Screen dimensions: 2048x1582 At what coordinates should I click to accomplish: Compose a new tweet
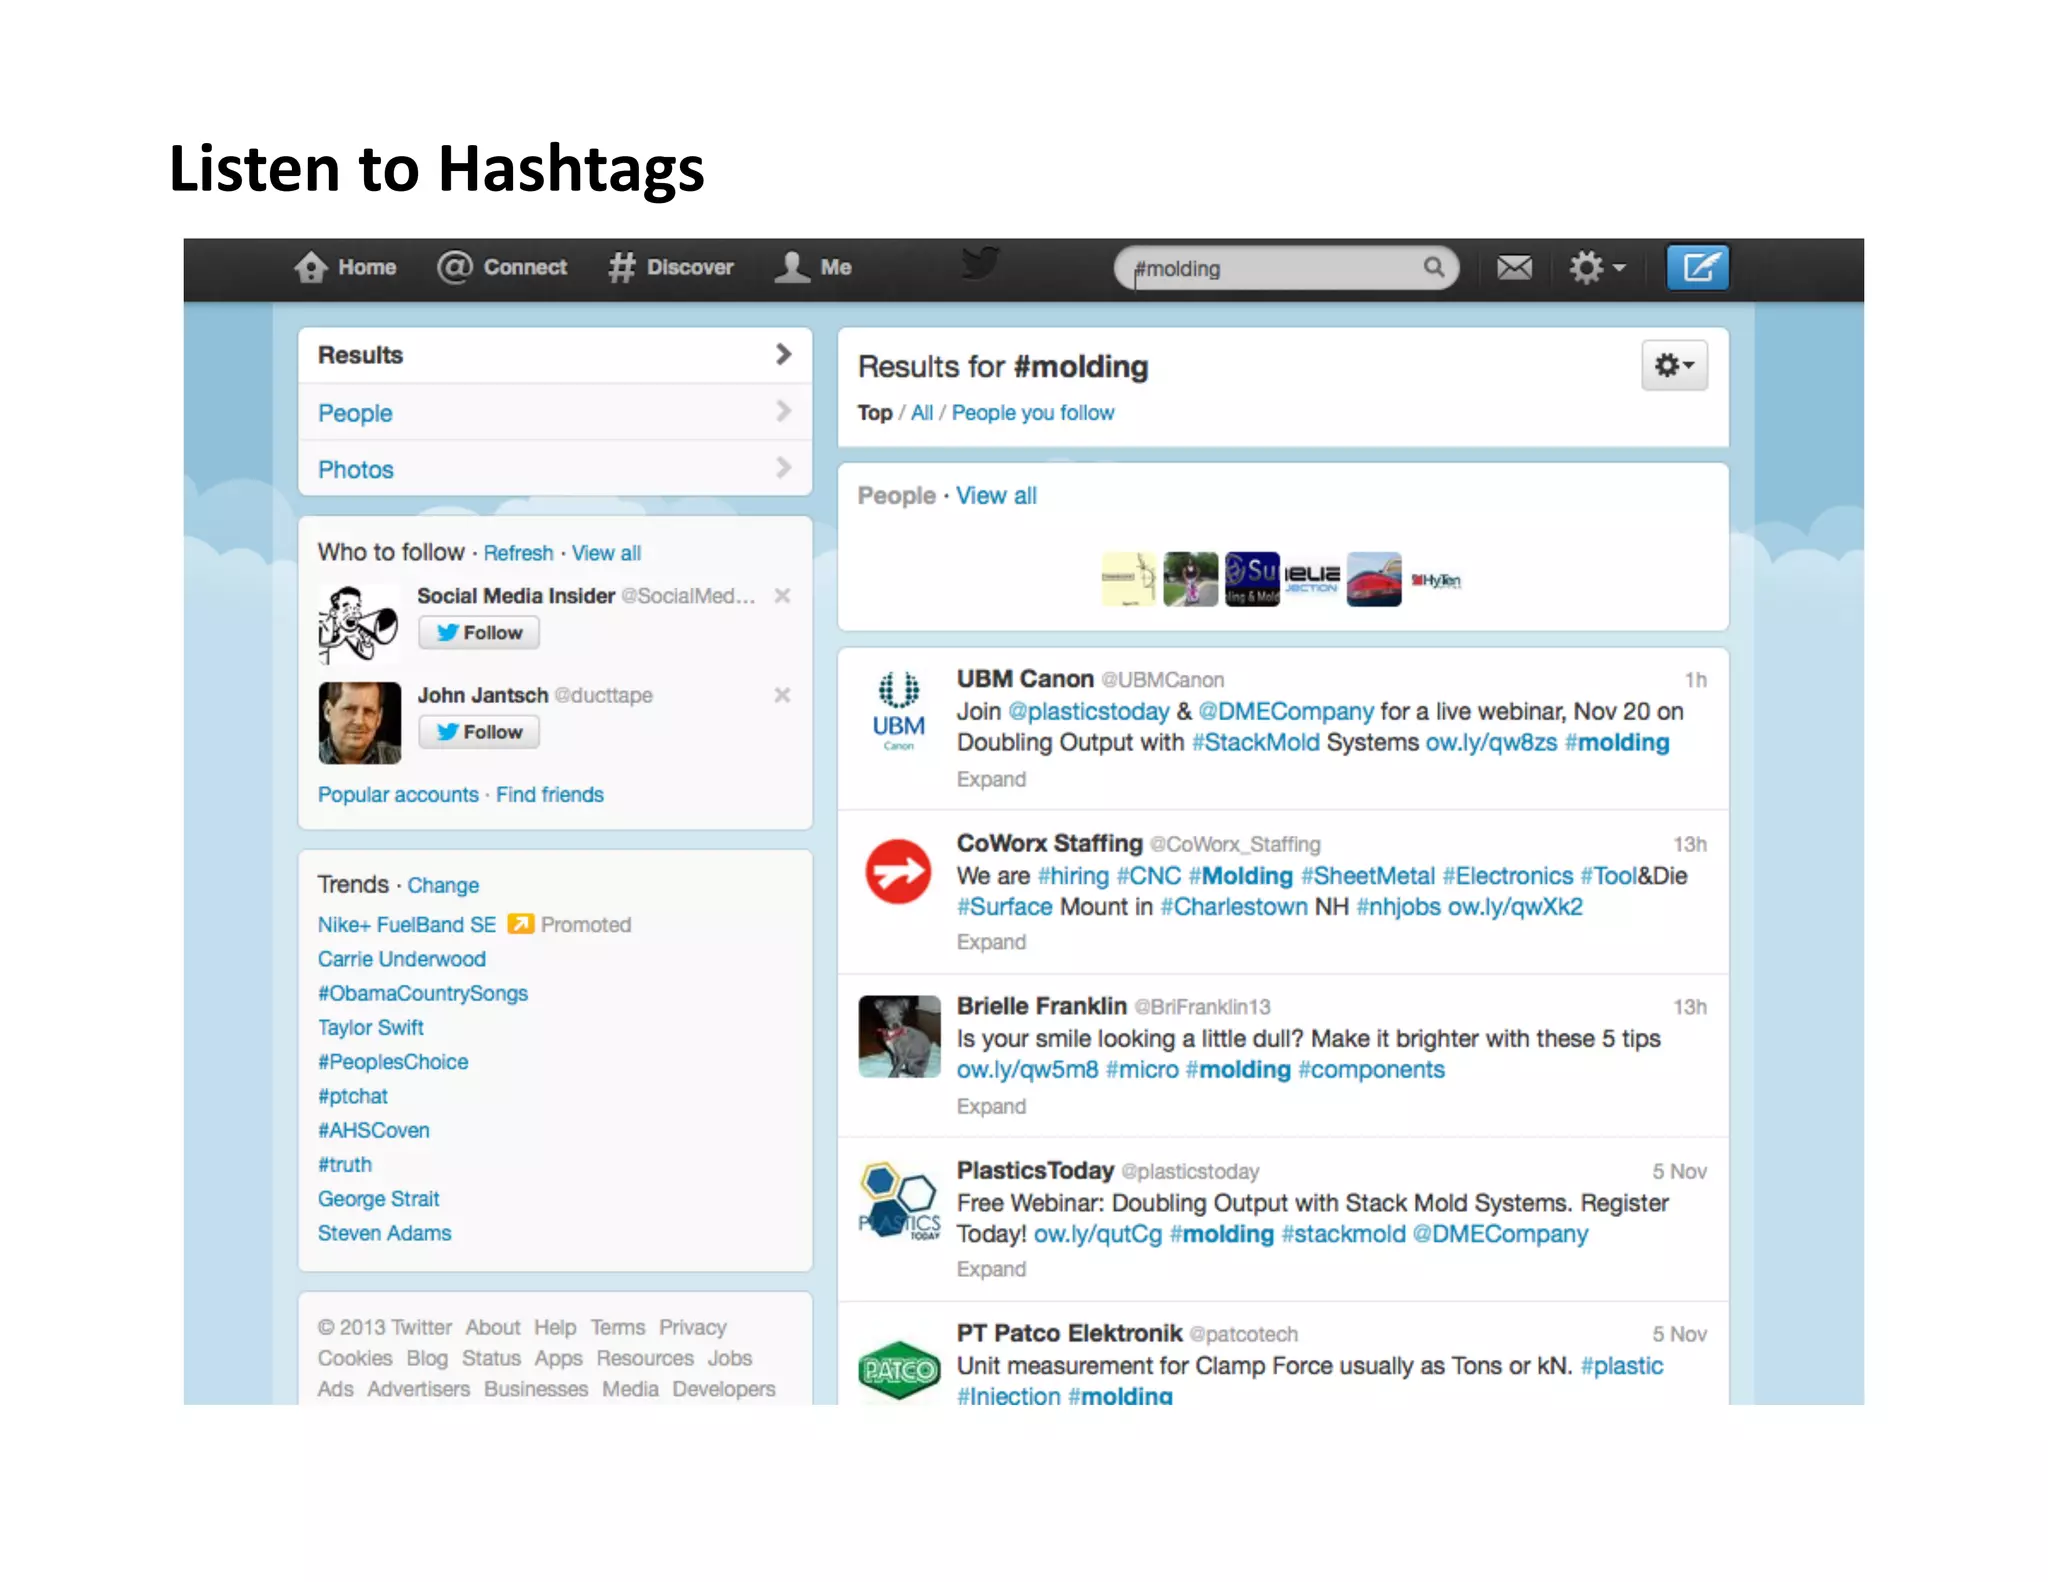coord(1698,267)
